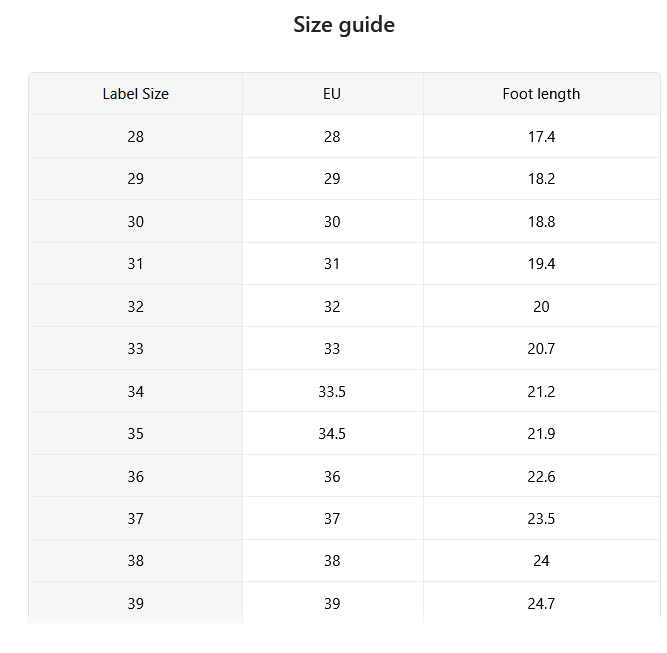Screen dimensions: 667x653
Task: Click foot length value 18.8
Action: click(541, 221)
